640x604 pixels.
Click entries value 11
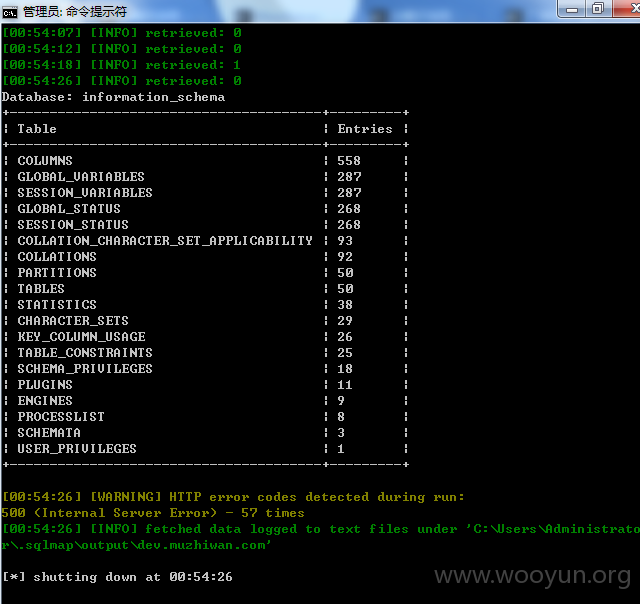(345, 384)
